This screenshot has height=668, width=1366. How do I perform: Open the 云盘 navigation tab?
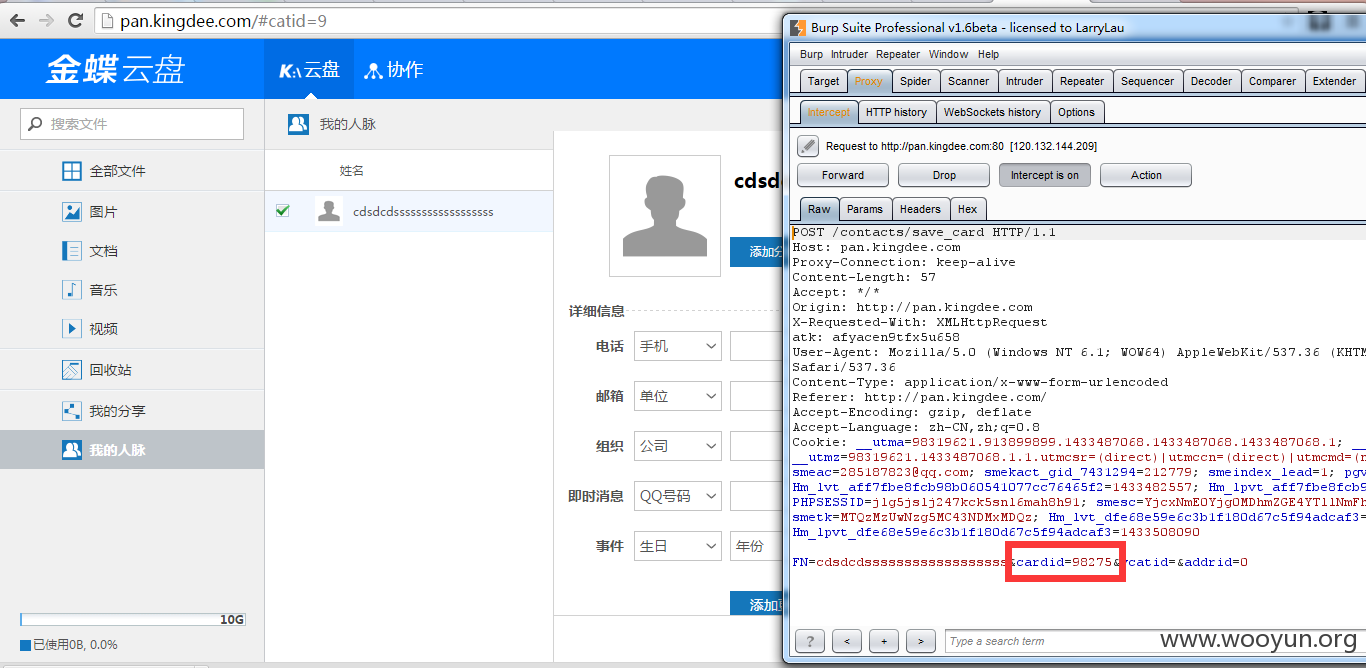coord(309,70)
